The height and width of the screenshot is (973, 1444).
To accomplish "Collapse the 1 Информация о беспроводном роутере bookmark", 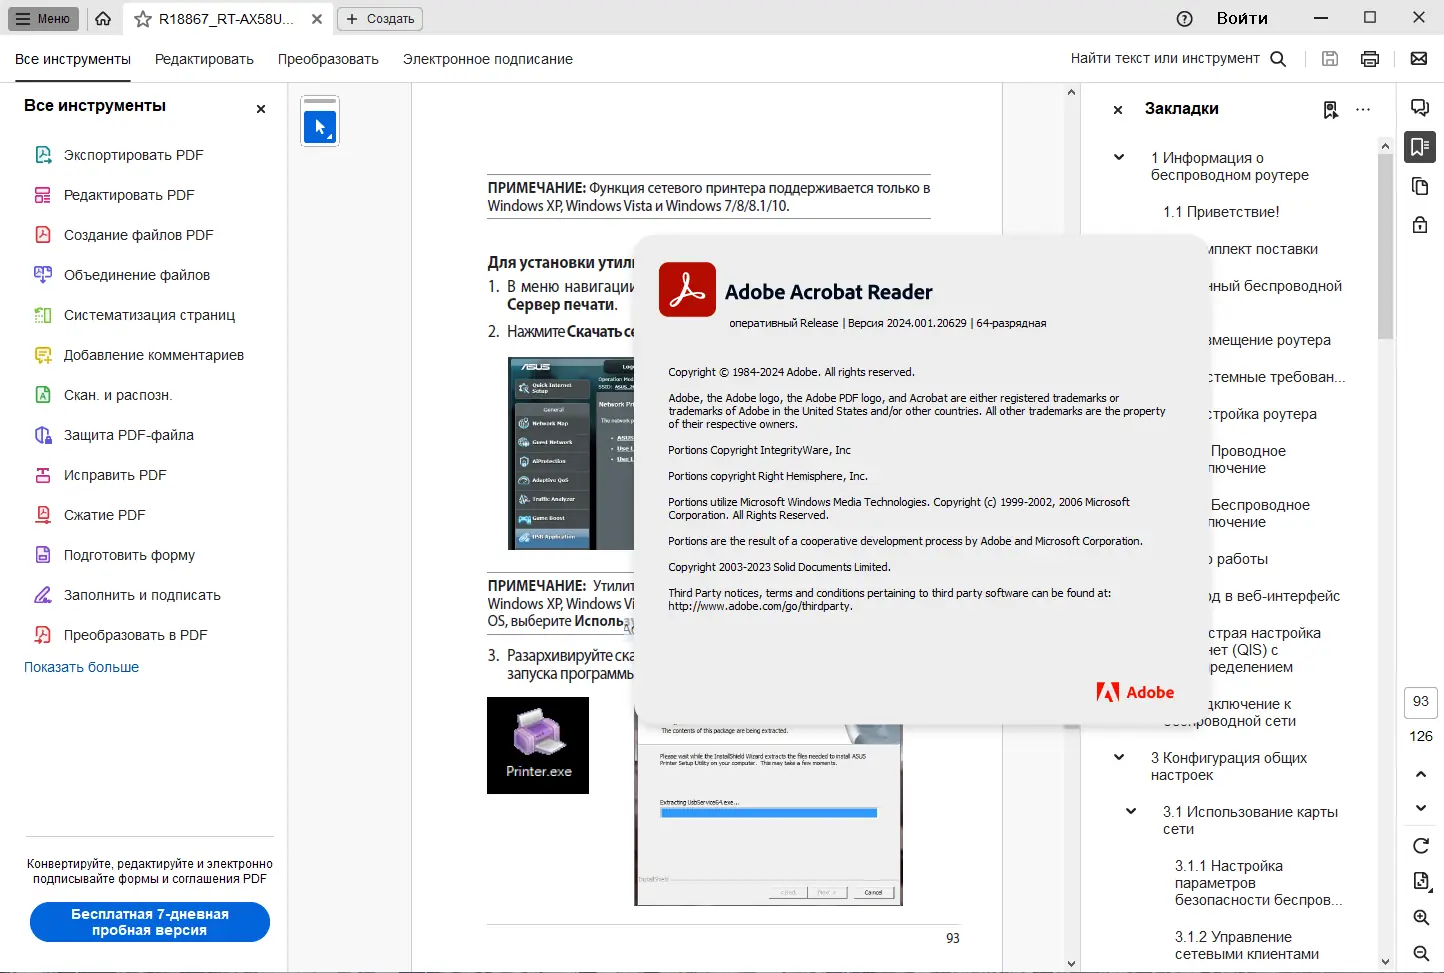I will 1119,157.
